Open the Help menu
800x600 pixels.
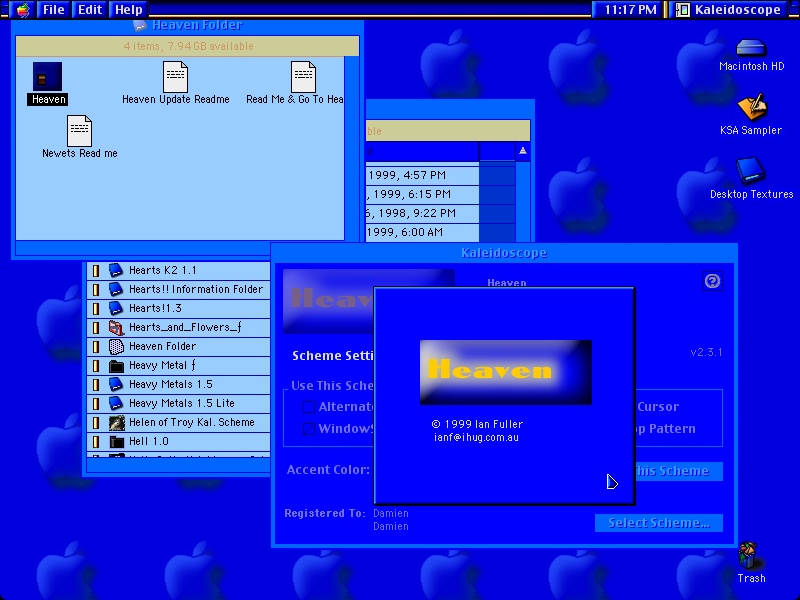(128, 9)
